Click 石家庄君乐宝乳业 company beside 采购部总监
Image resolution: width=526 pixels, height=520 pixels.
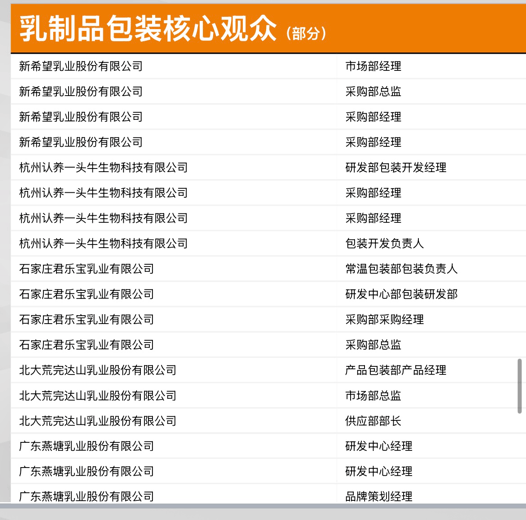pyautogui.click(x=87, y=345)
